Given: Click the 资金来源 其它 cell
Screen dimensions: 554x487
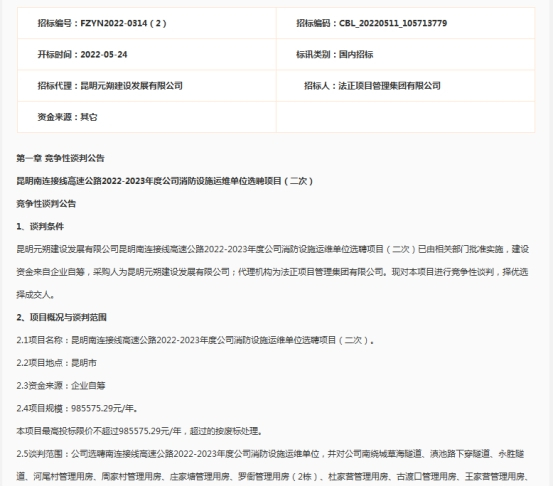Looking at the screenshot, I should [147, 117].
